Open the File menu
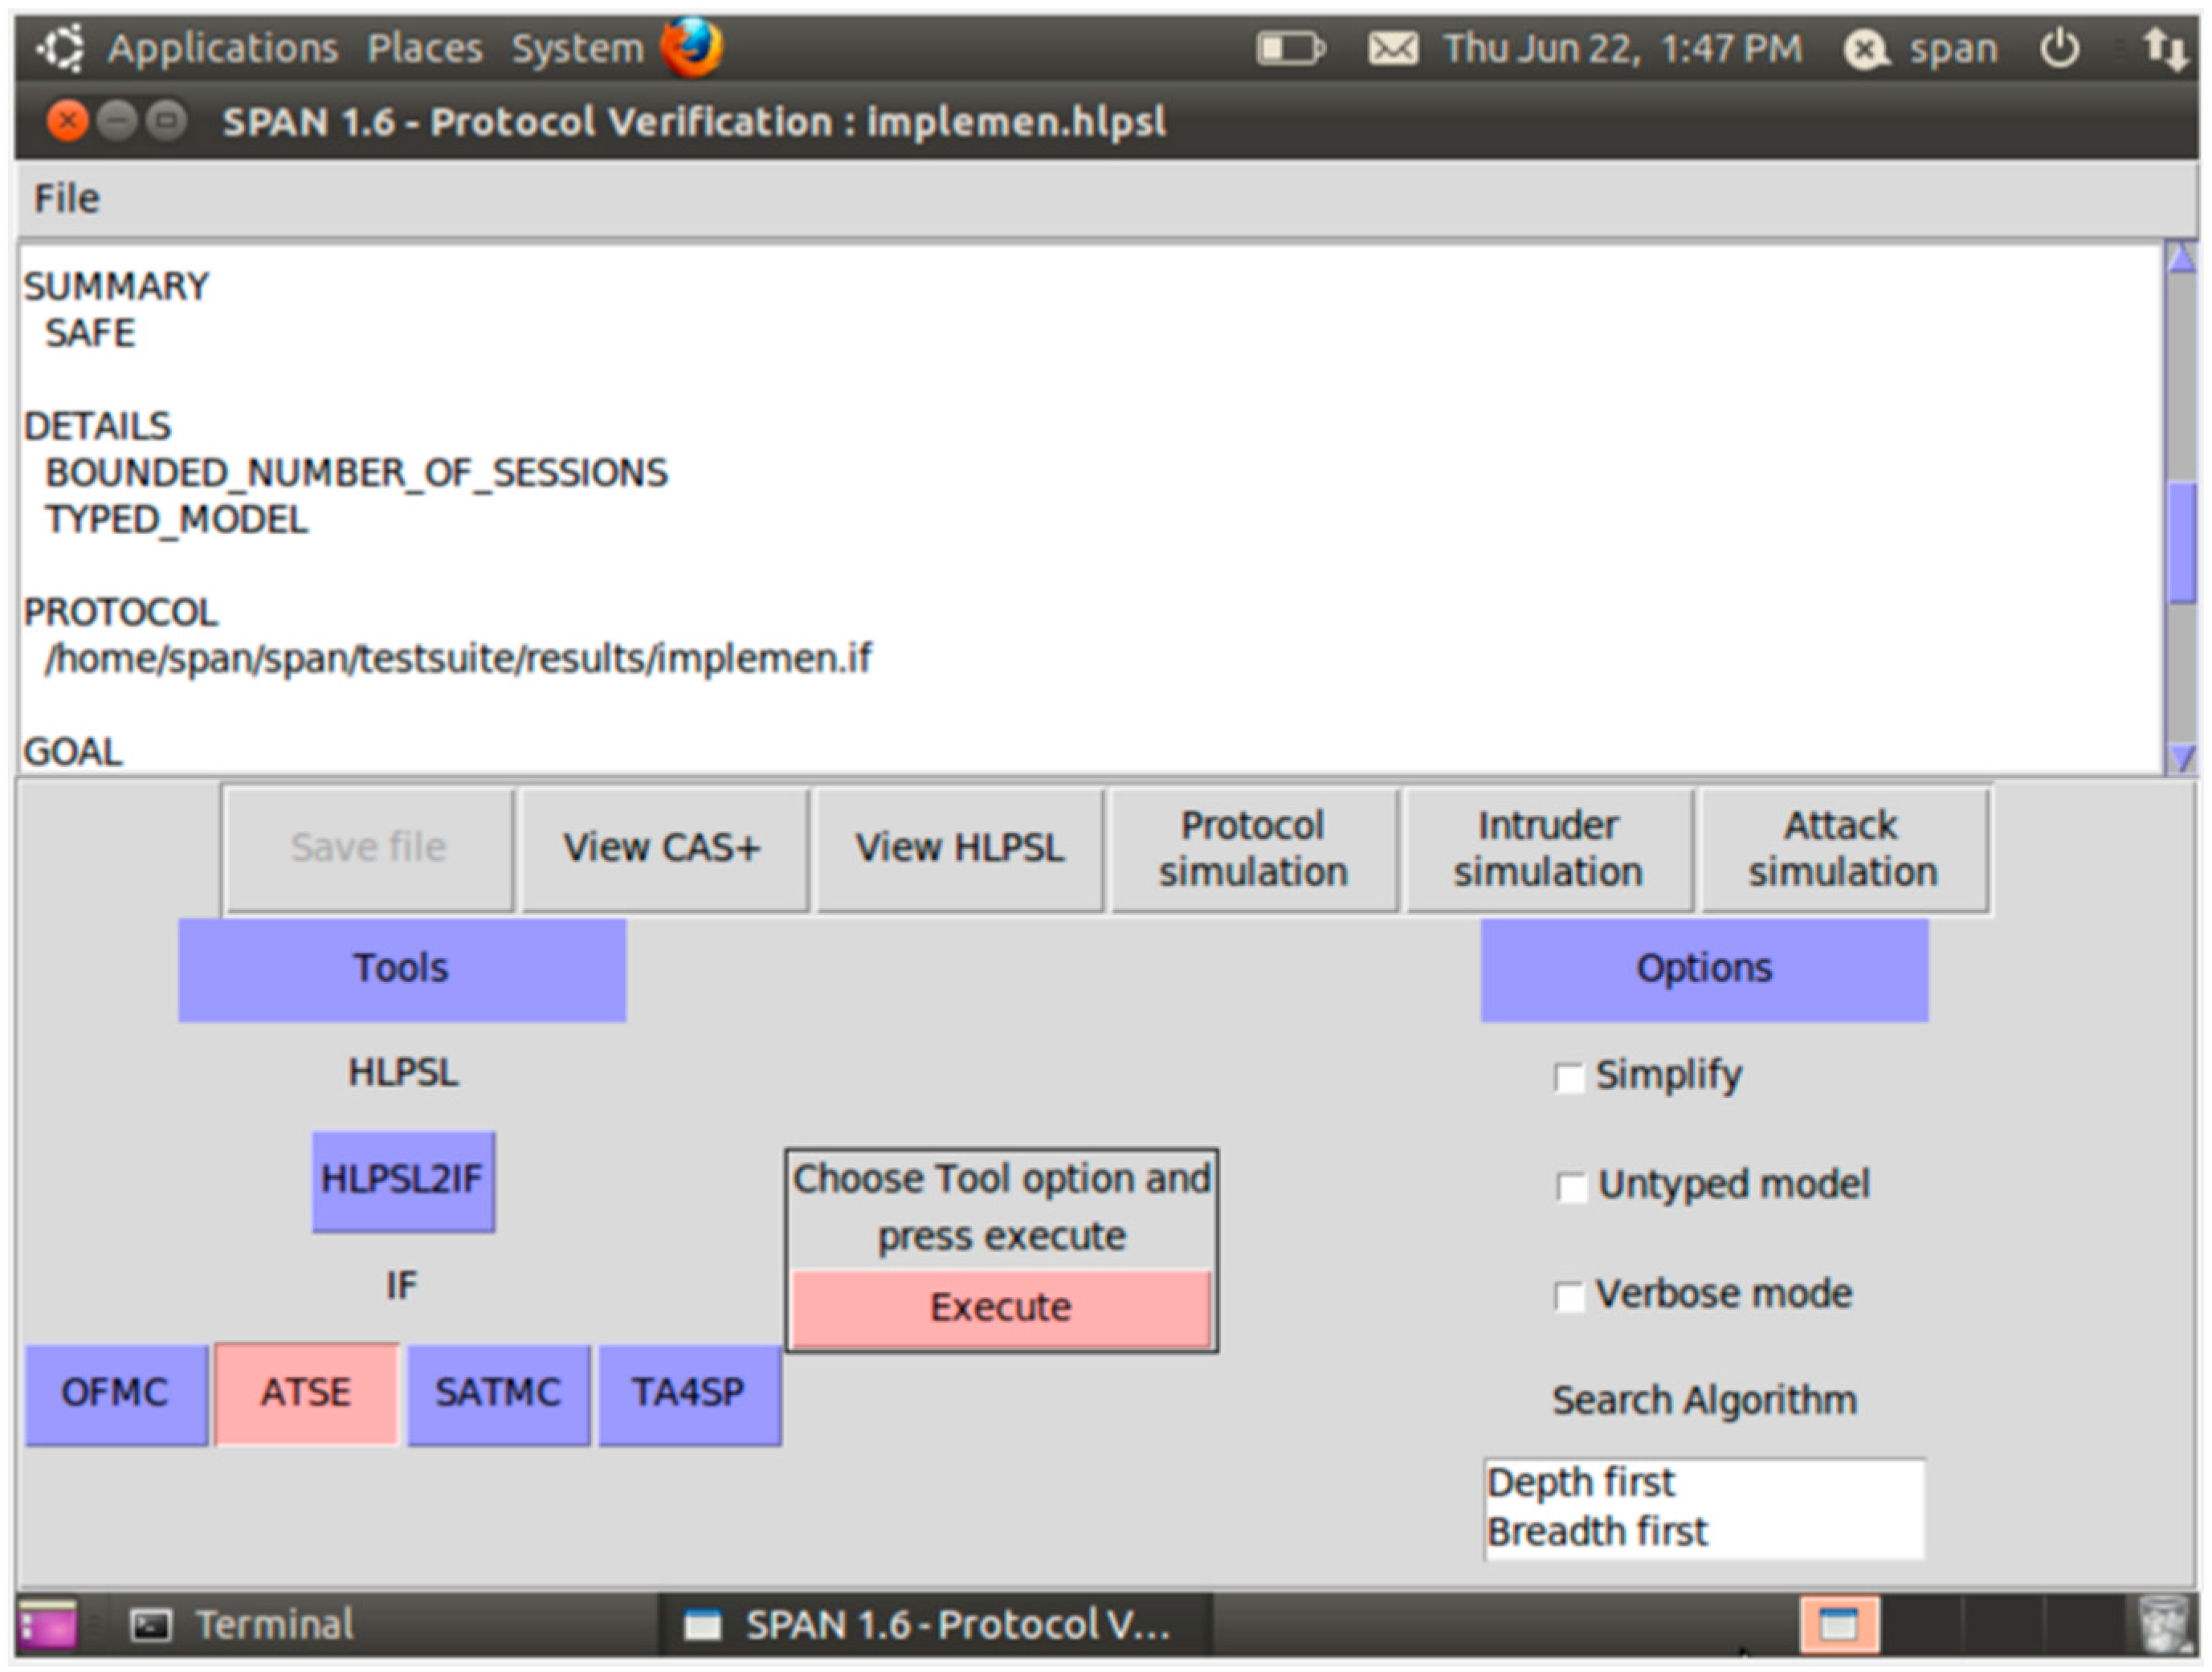The width and height of the screenshot is (2212, 1672). [67, 198]
